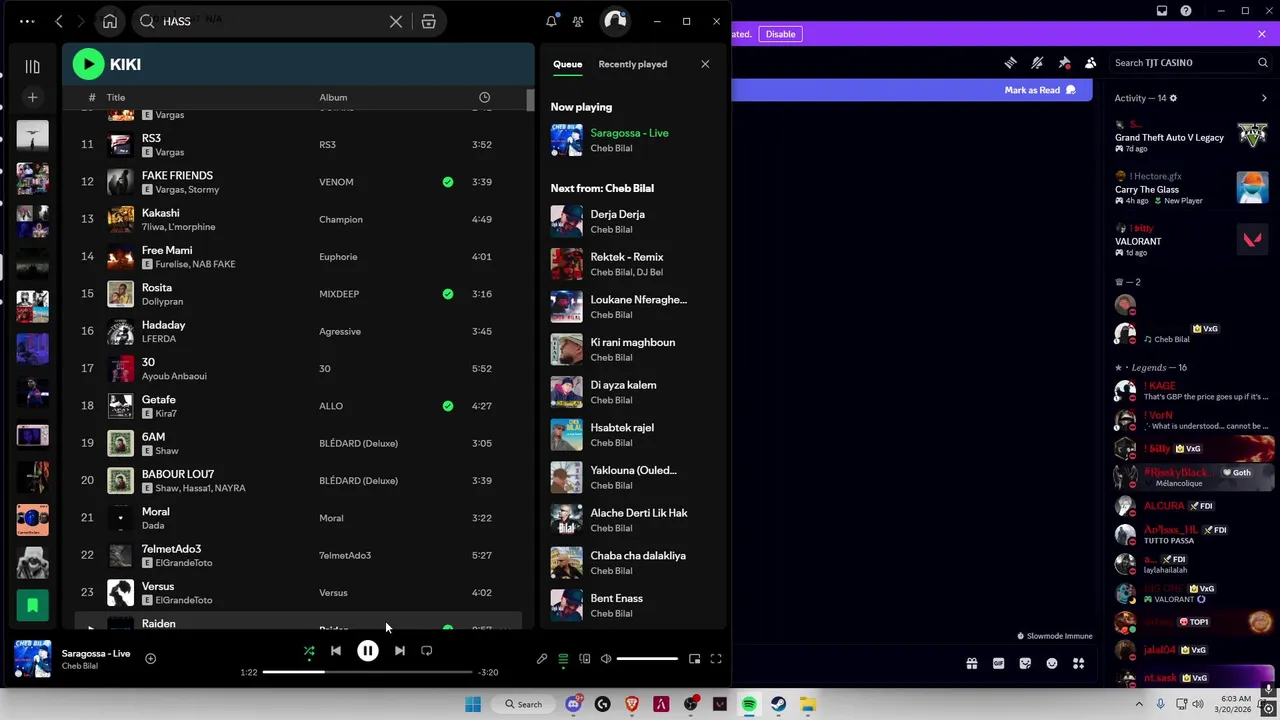
Task: Toggle saved check on FAKE FRIENDS
Action: click(448, 182)
